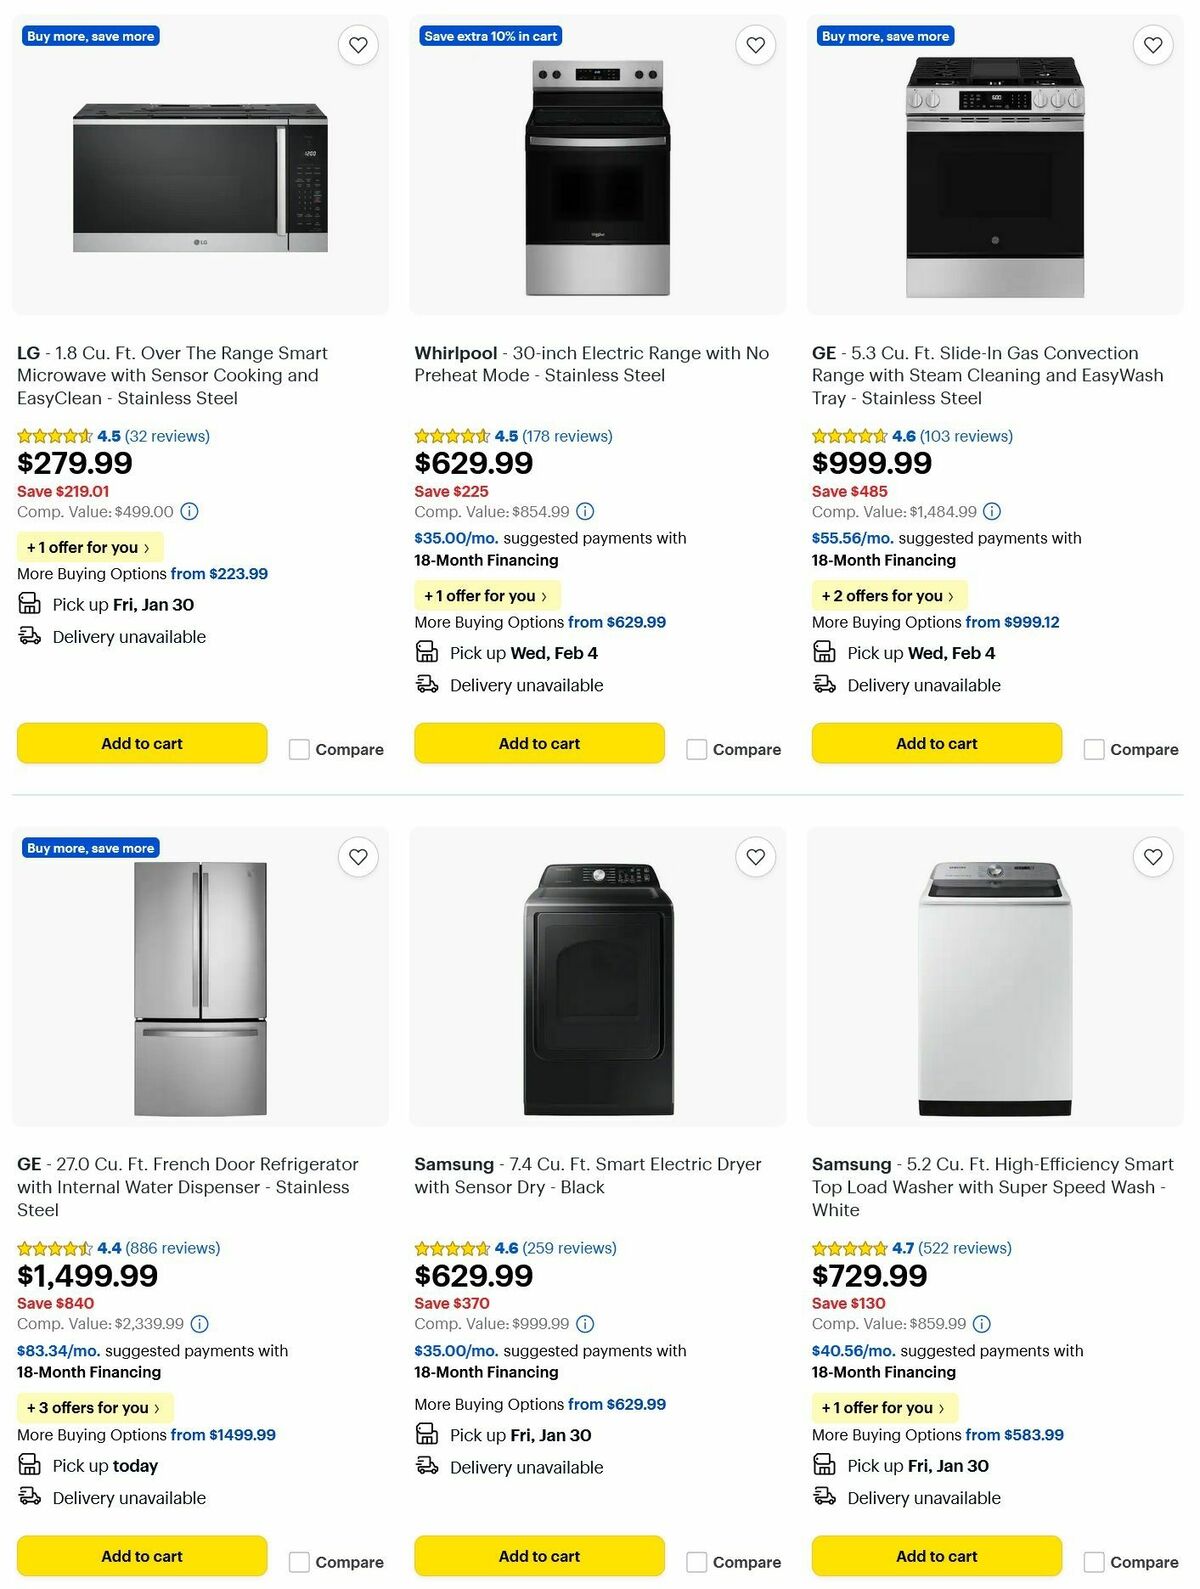The height and width of the screenshot is (1589, 1200).
Task: Add the LG microwave to your wishlist heart
Action: pyautogui.click(x=358, y=45)
